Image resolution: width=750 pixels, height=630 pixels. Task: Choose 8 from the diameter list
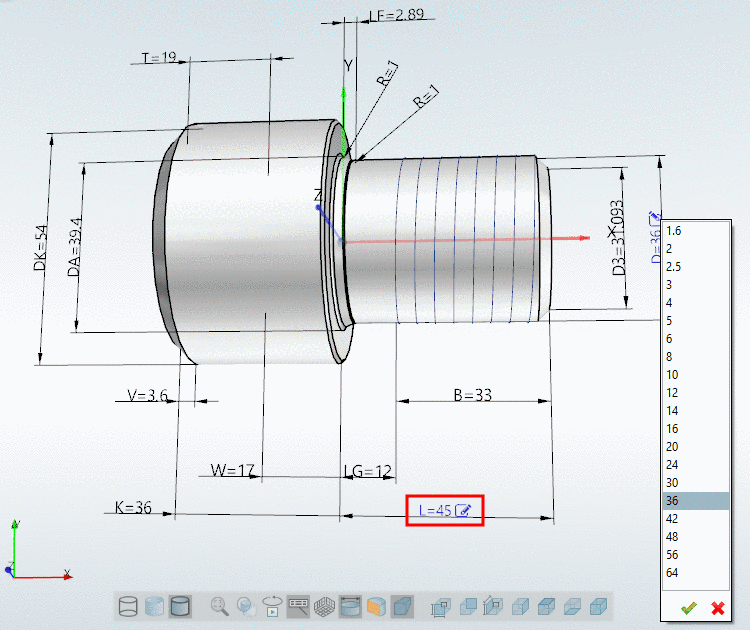click(696, 357)
